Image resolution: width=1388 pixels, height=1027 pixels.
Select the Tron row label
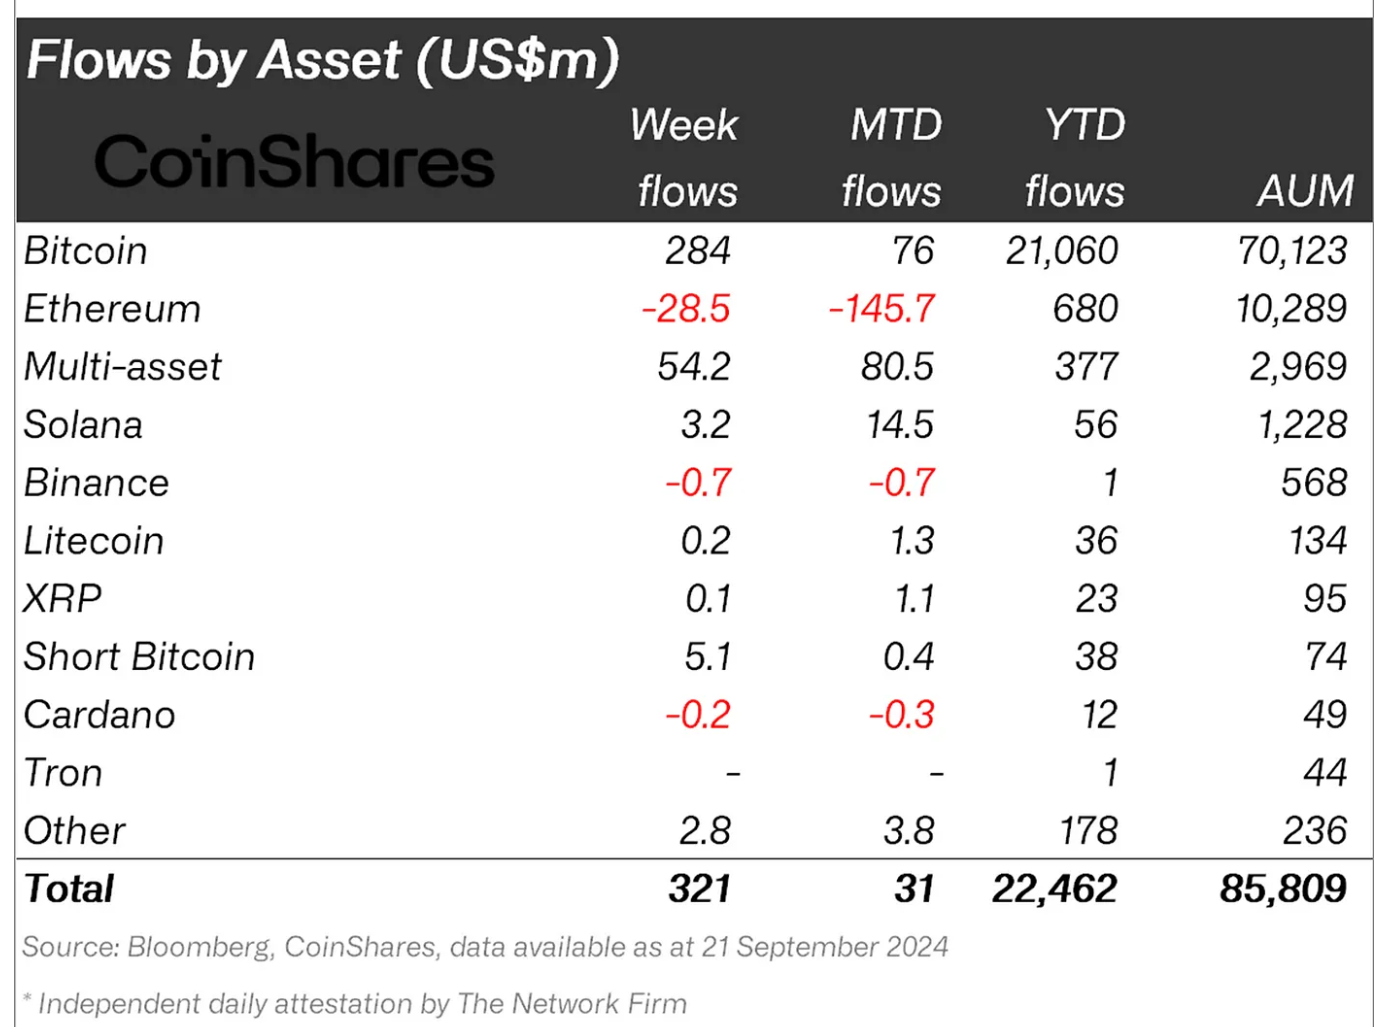pyautogui.click(x=63, y=772)
